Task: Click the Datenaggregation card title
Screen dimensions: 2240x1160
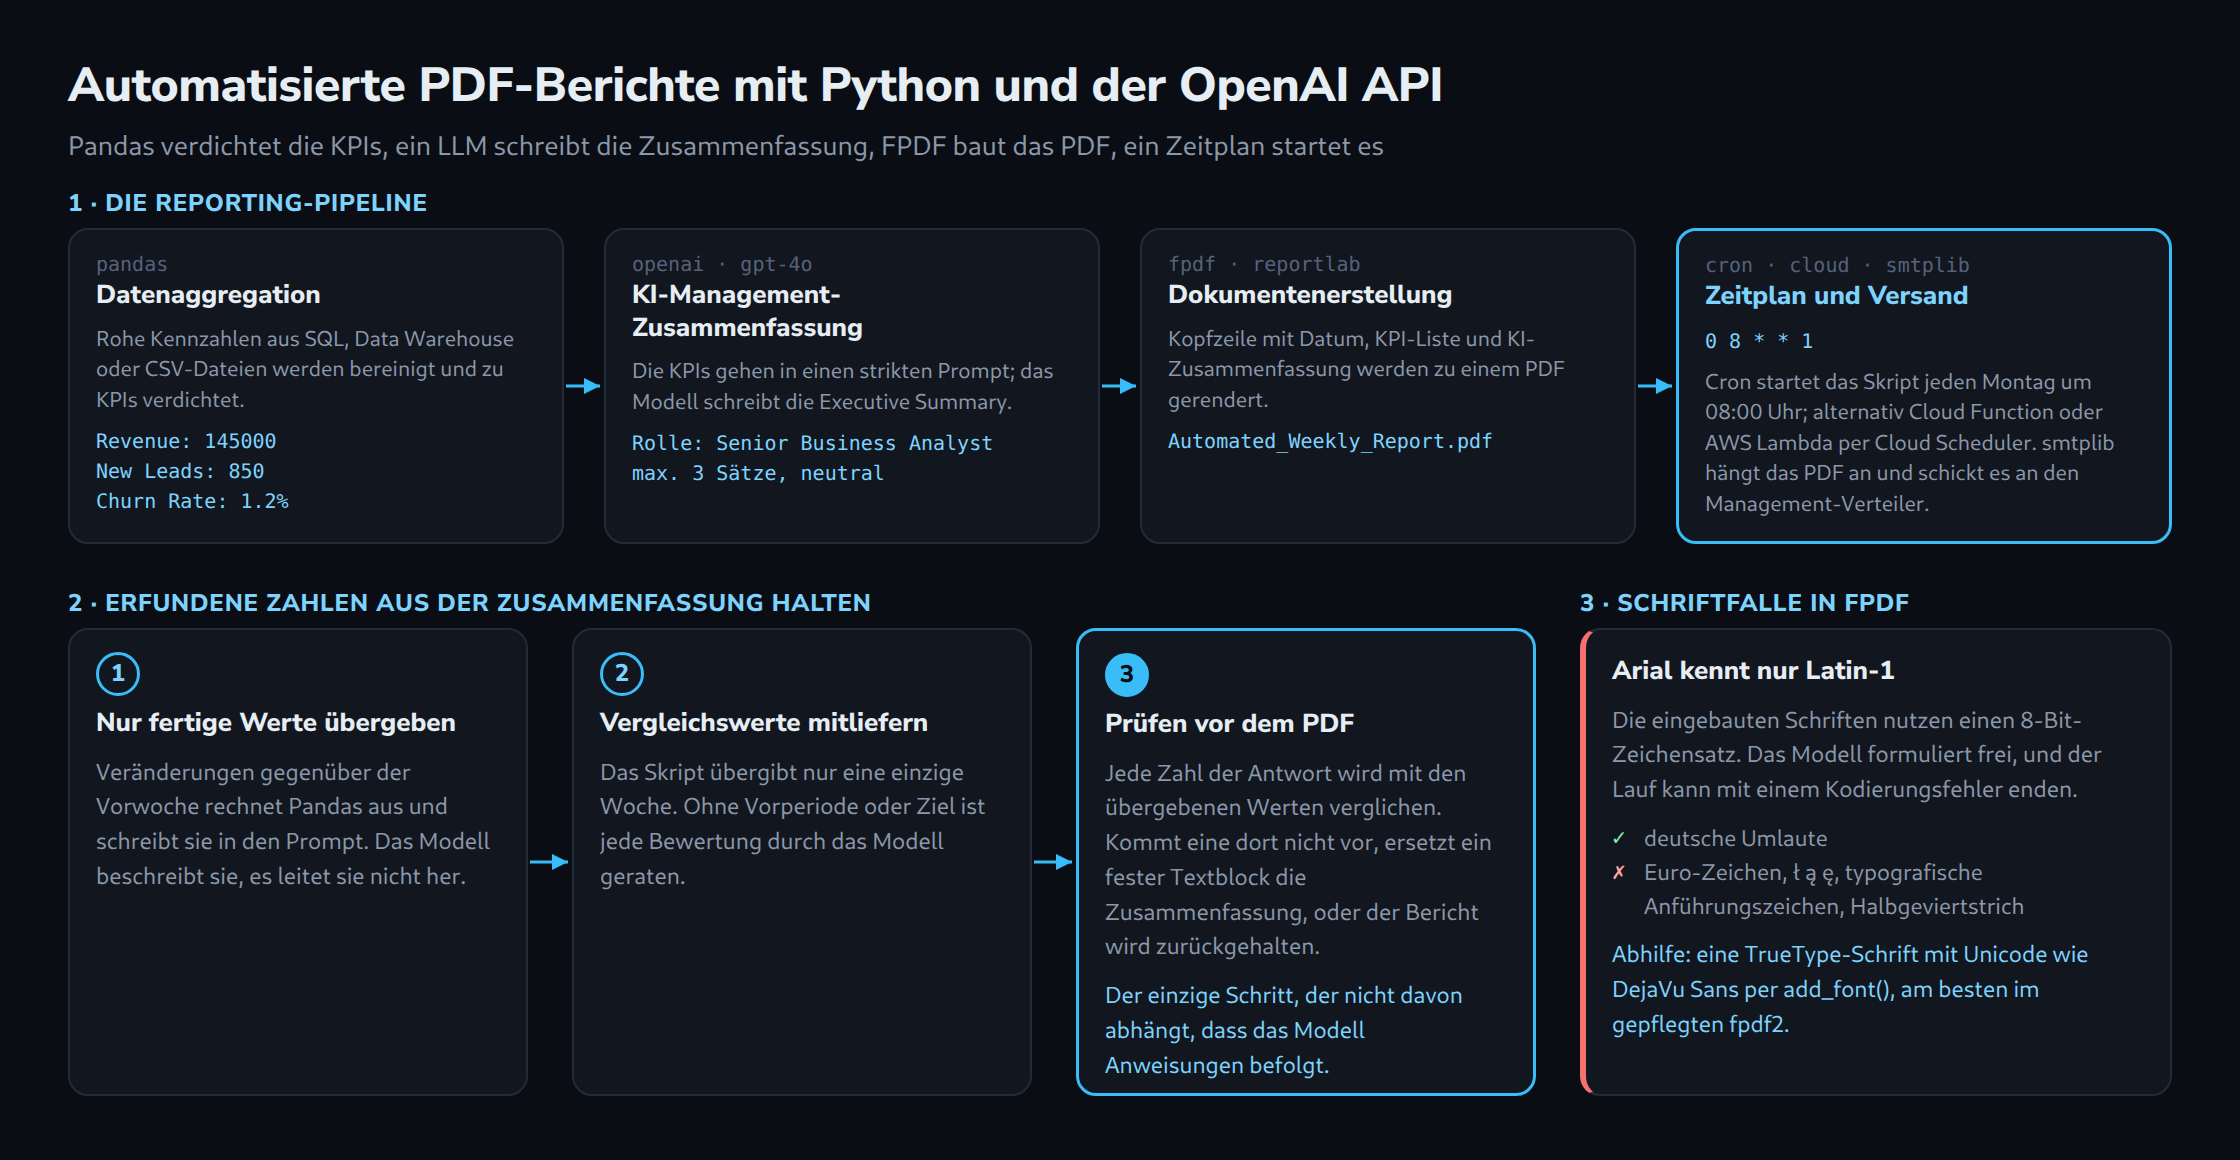Action: click(x=208, y=294)
